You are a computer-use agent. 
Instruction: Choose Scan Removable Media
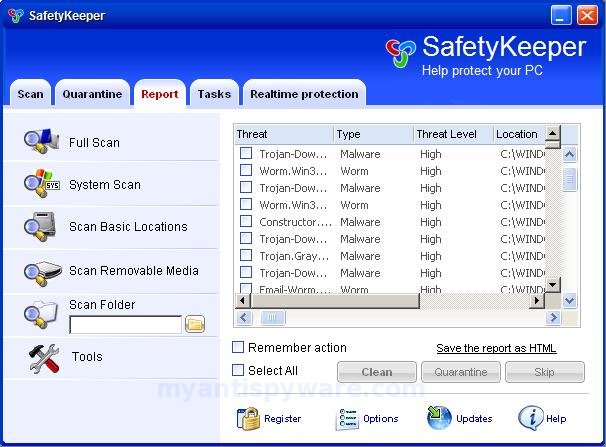[x=134, y=270]
